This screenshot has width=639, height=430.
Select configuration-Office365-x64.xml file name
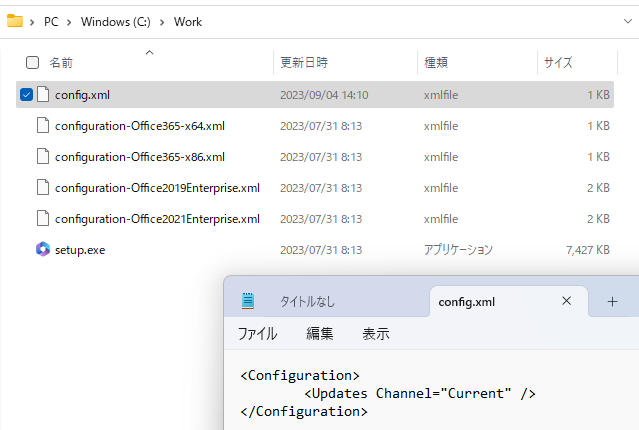(140, 126)
